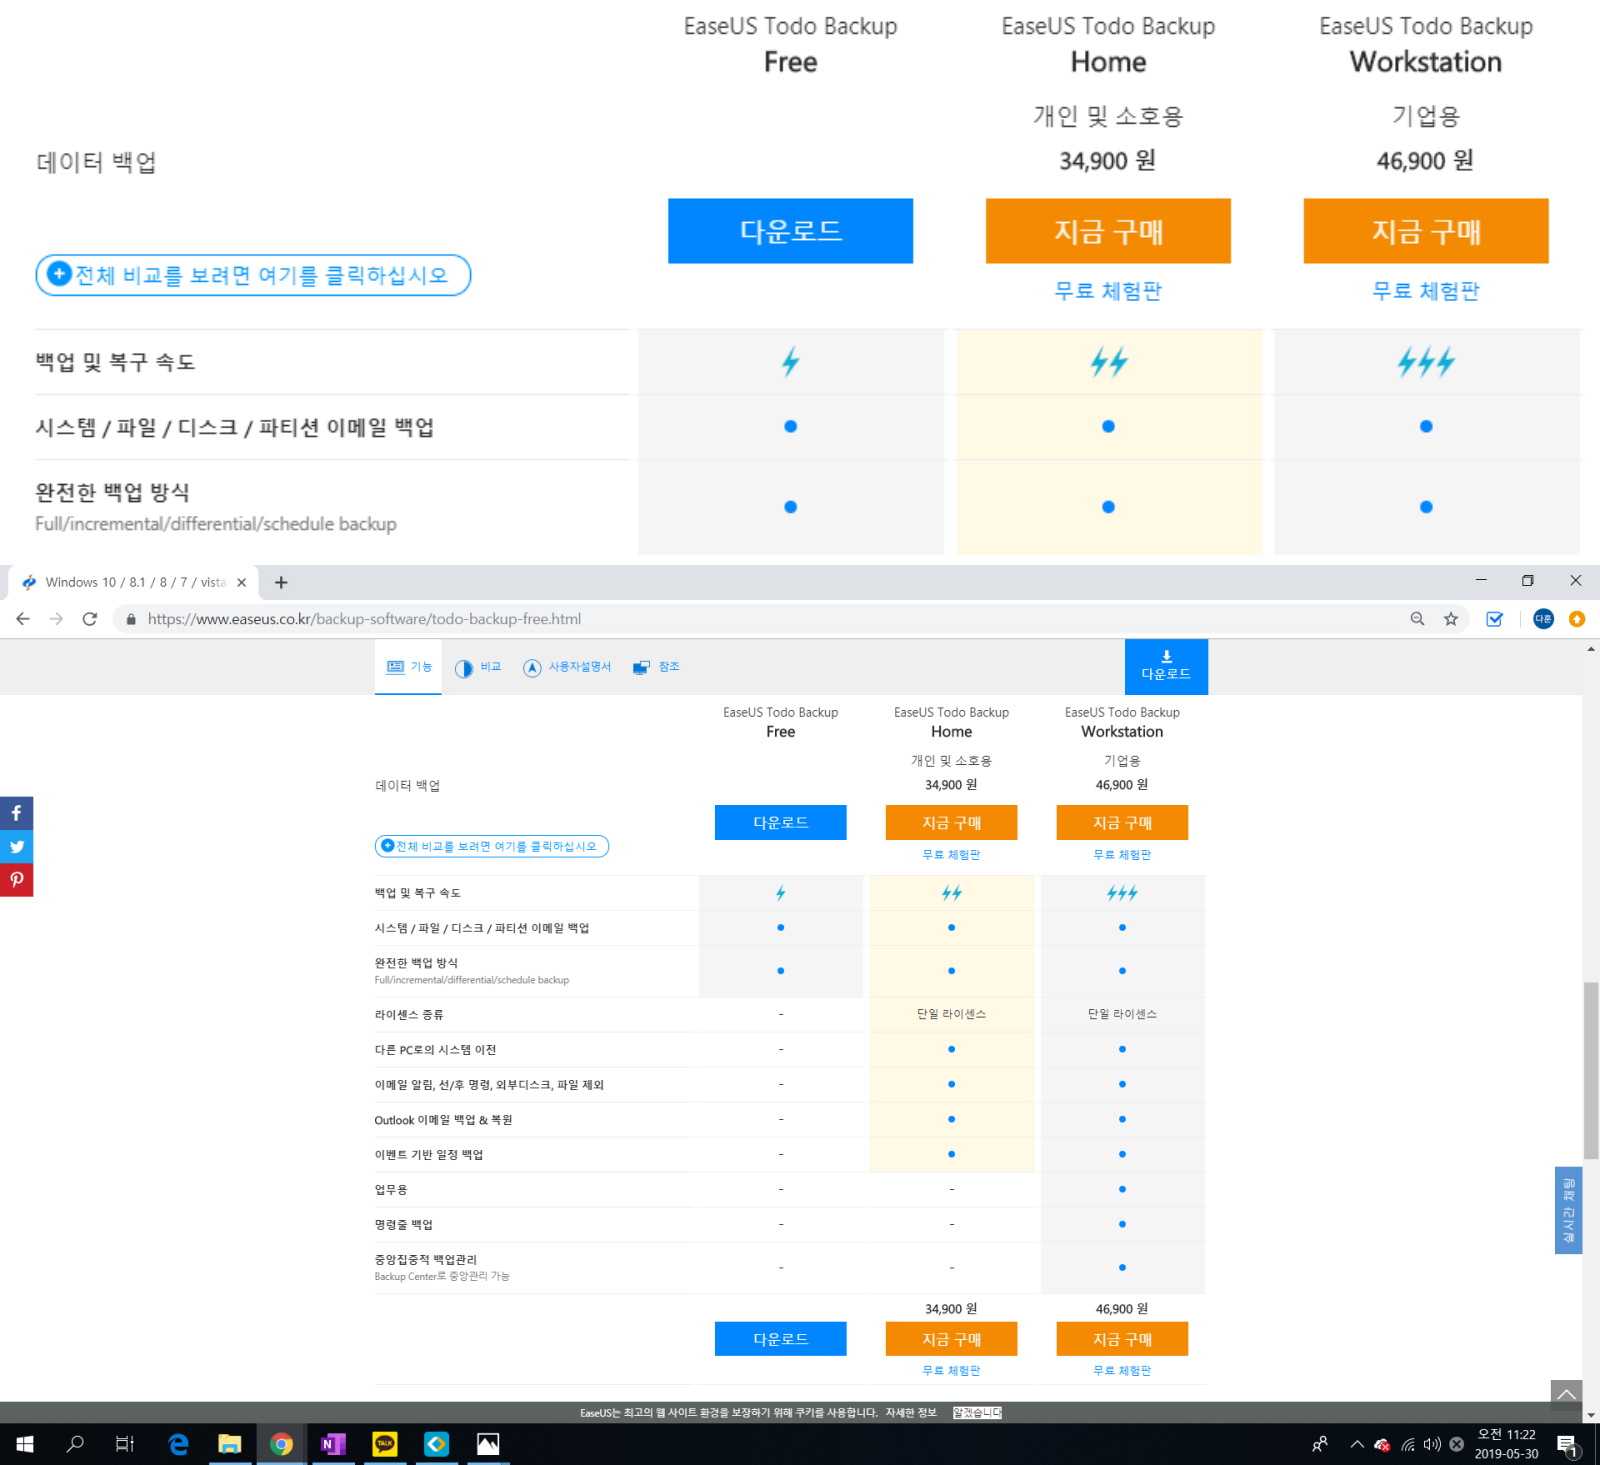Open the volume control in the tray
This screenshot has height=1465, width=1600.
coord(1432,1444)
